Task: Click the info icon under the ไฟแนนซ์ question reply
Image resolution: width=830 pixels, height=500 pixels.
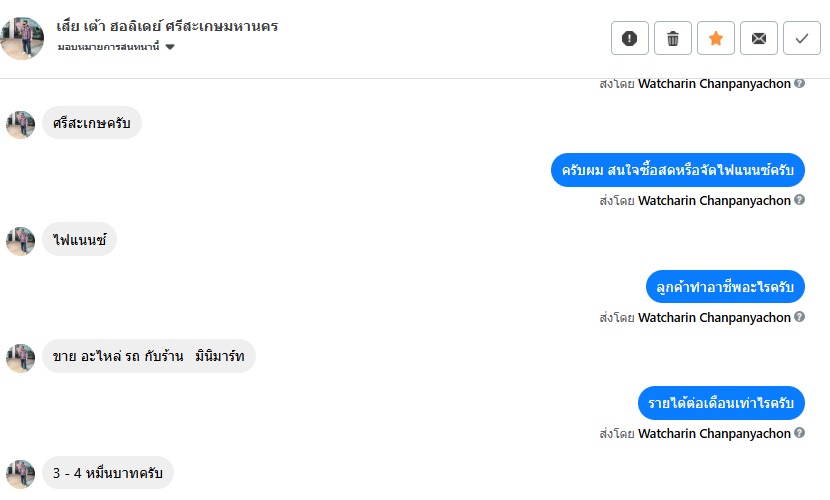Action: click(799, 200)
